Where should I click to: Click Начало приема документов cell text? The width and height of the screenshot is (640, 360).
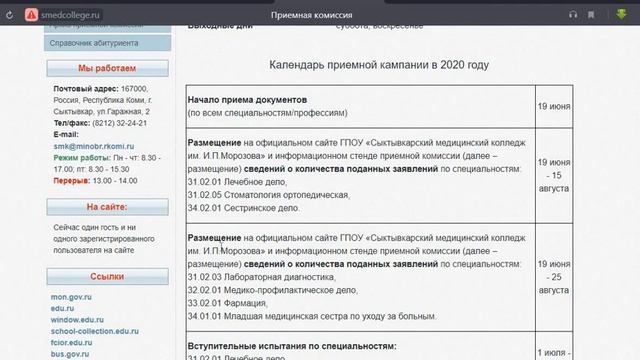point(247,100)
